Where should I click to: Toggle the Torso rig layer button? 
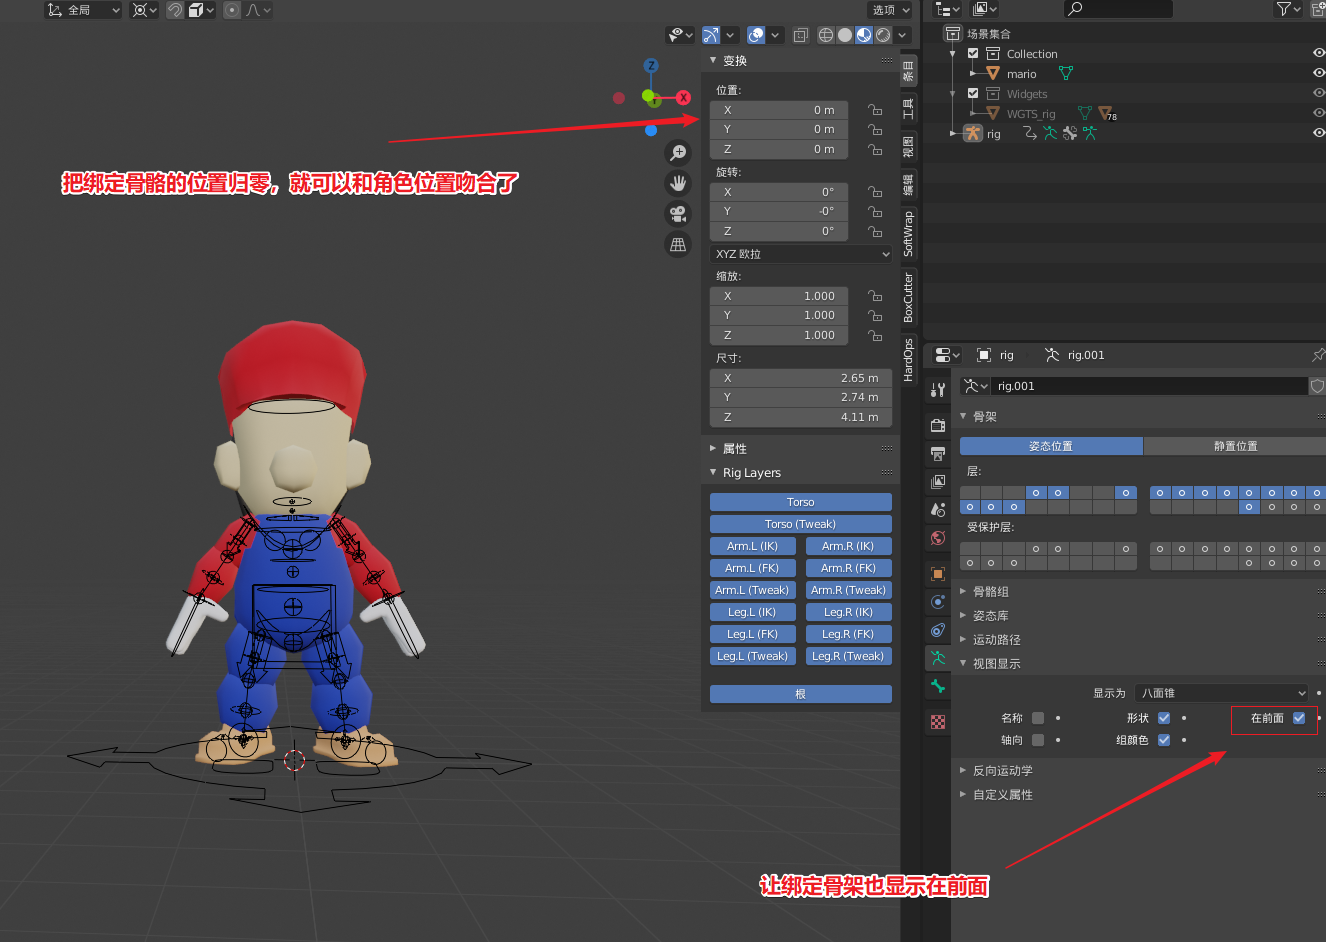click(x=801, y=502)
